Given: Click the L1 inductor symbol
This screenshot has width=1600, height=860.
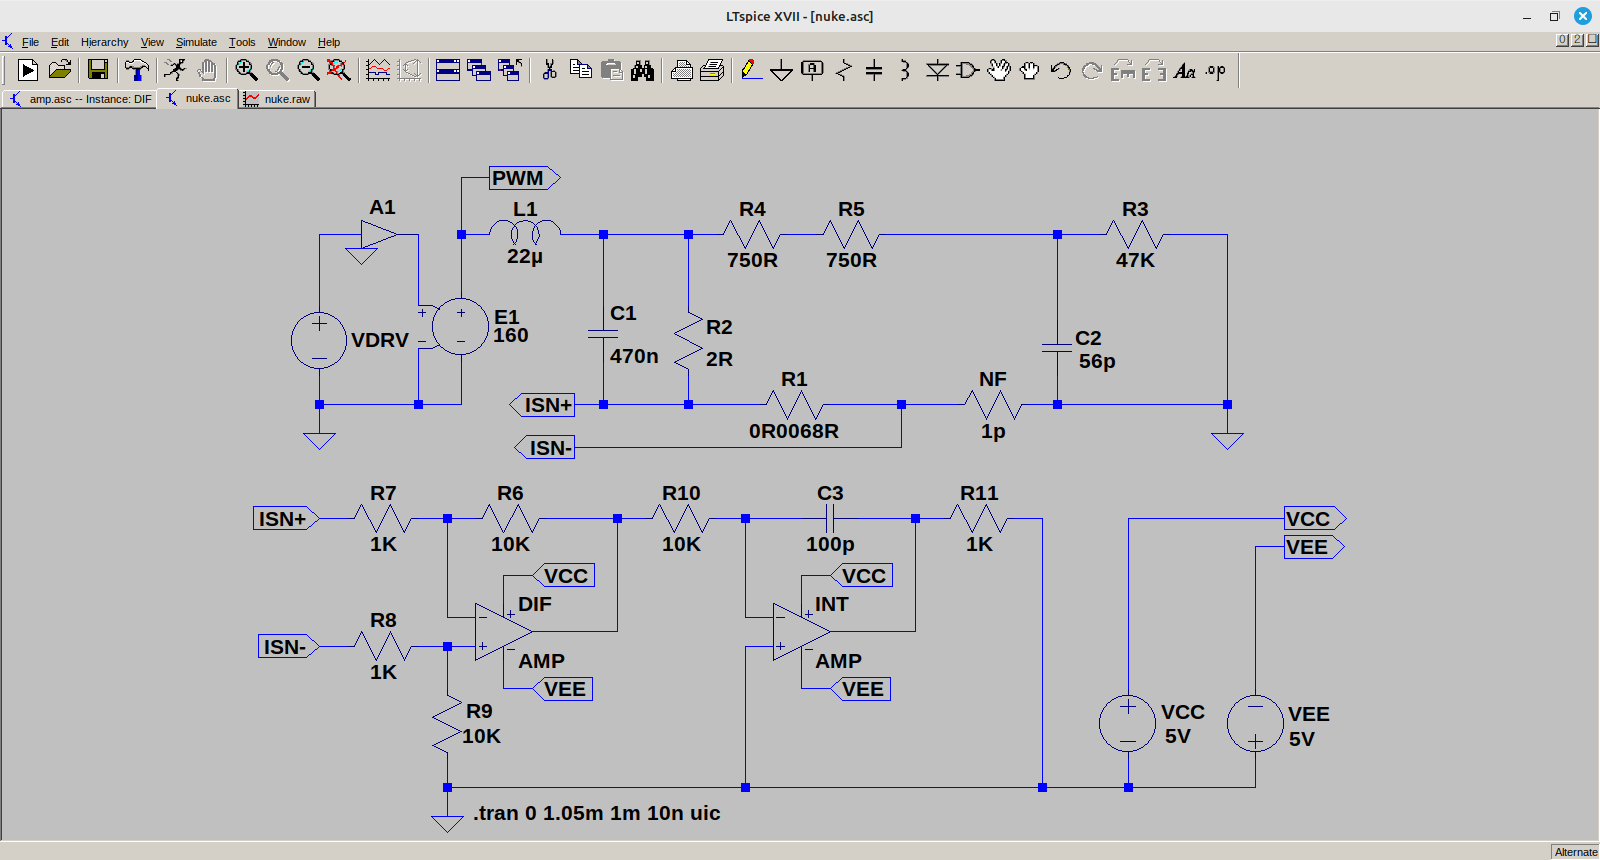Looking at the screenshot, I should click(x=525, y=233).
